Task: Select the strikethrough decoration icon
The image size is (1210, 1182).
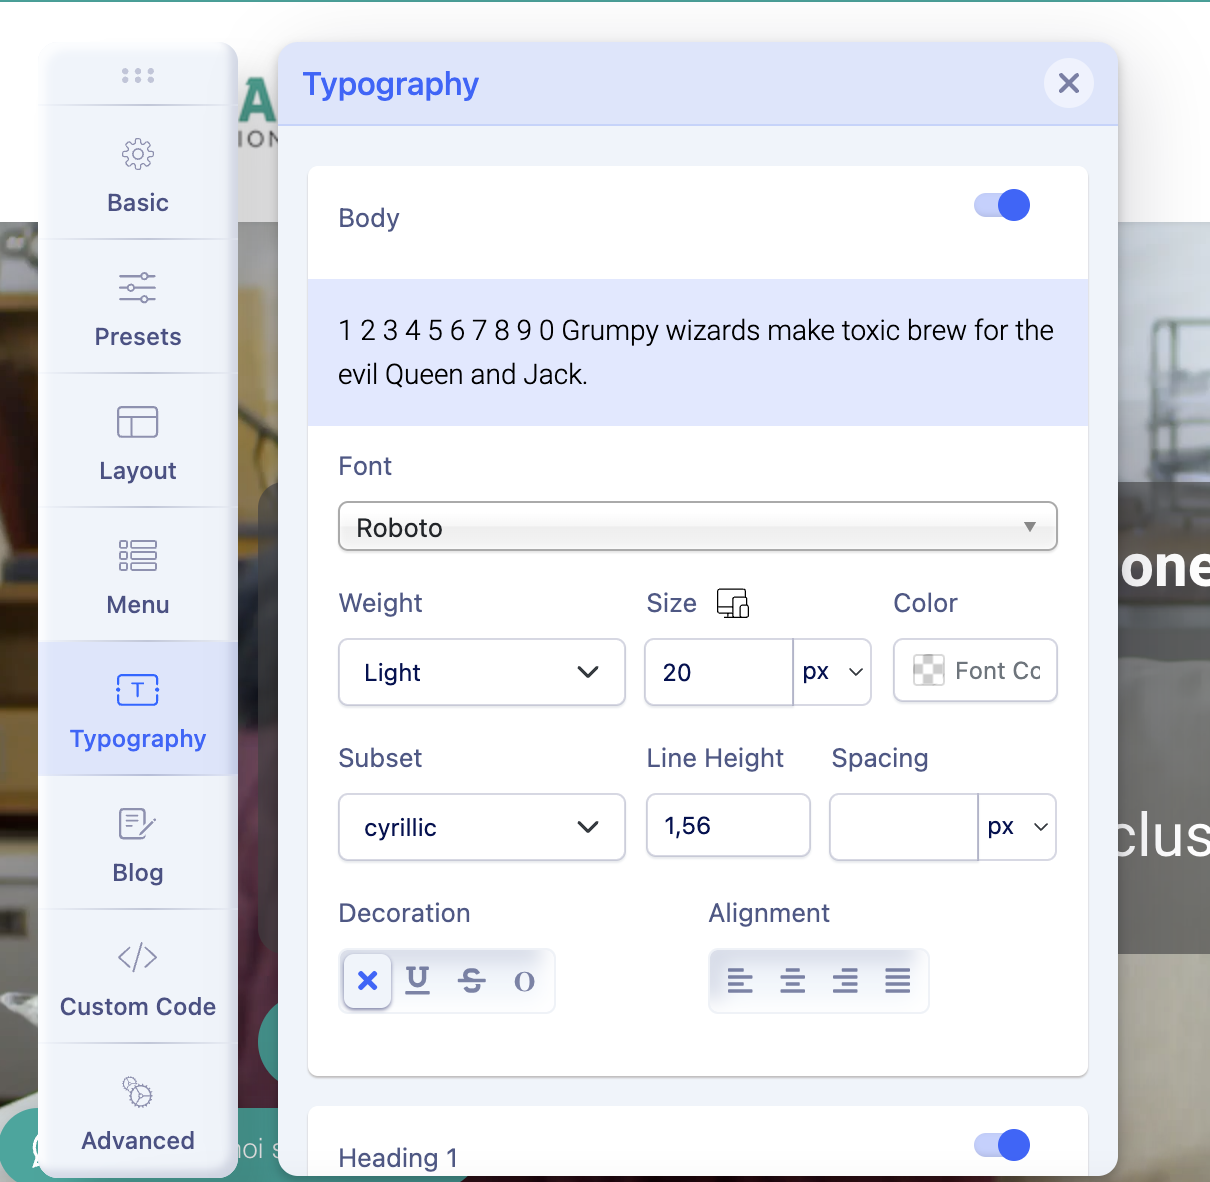Action: [471, 980]
